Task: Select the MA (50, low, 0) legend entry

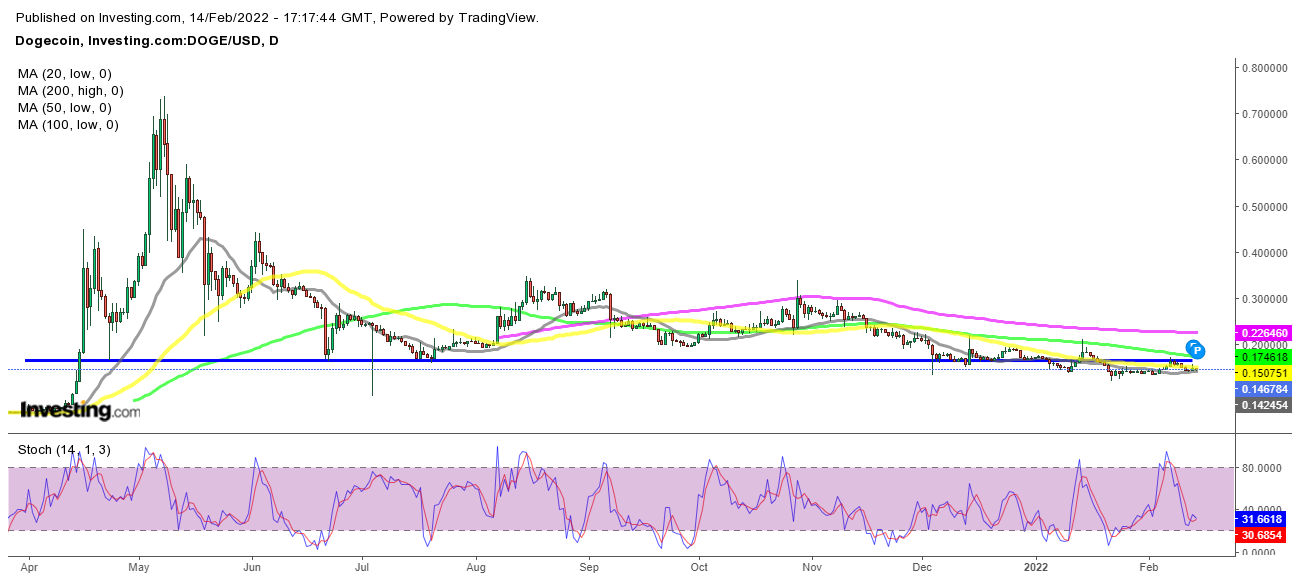Action: (64, 108)
